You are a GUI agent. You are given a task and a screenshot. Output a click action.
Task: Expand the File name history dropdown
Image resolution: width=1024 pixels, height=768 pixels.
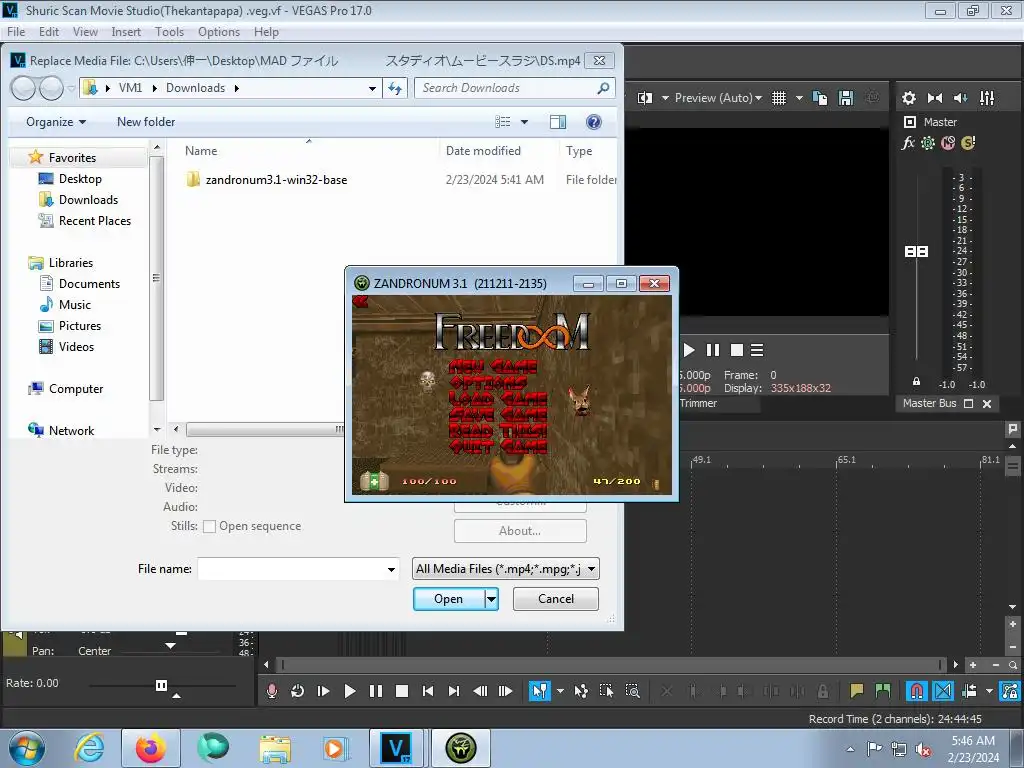391,569
